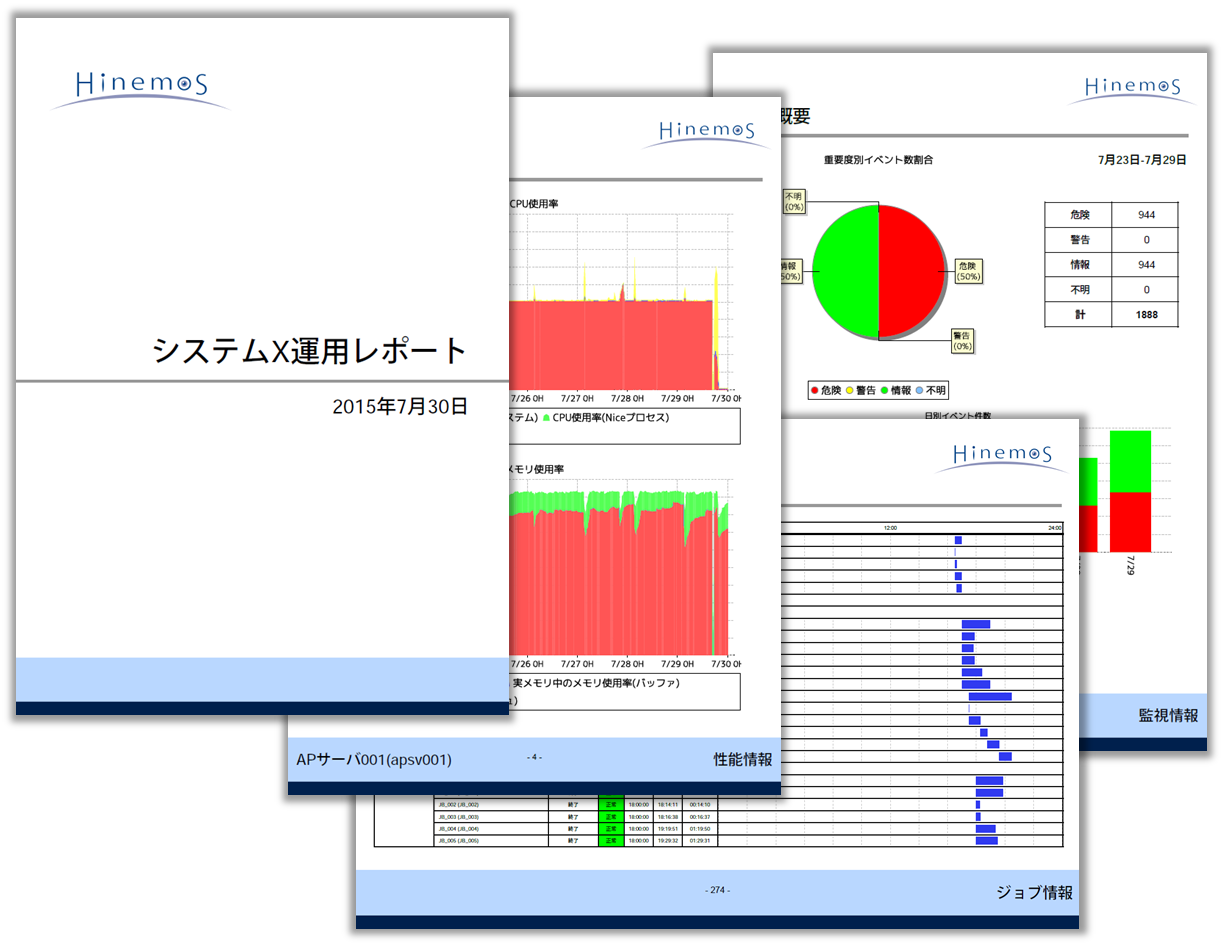Click the Hinemos logo on the ジョブ情報 page

[1001, 457]
